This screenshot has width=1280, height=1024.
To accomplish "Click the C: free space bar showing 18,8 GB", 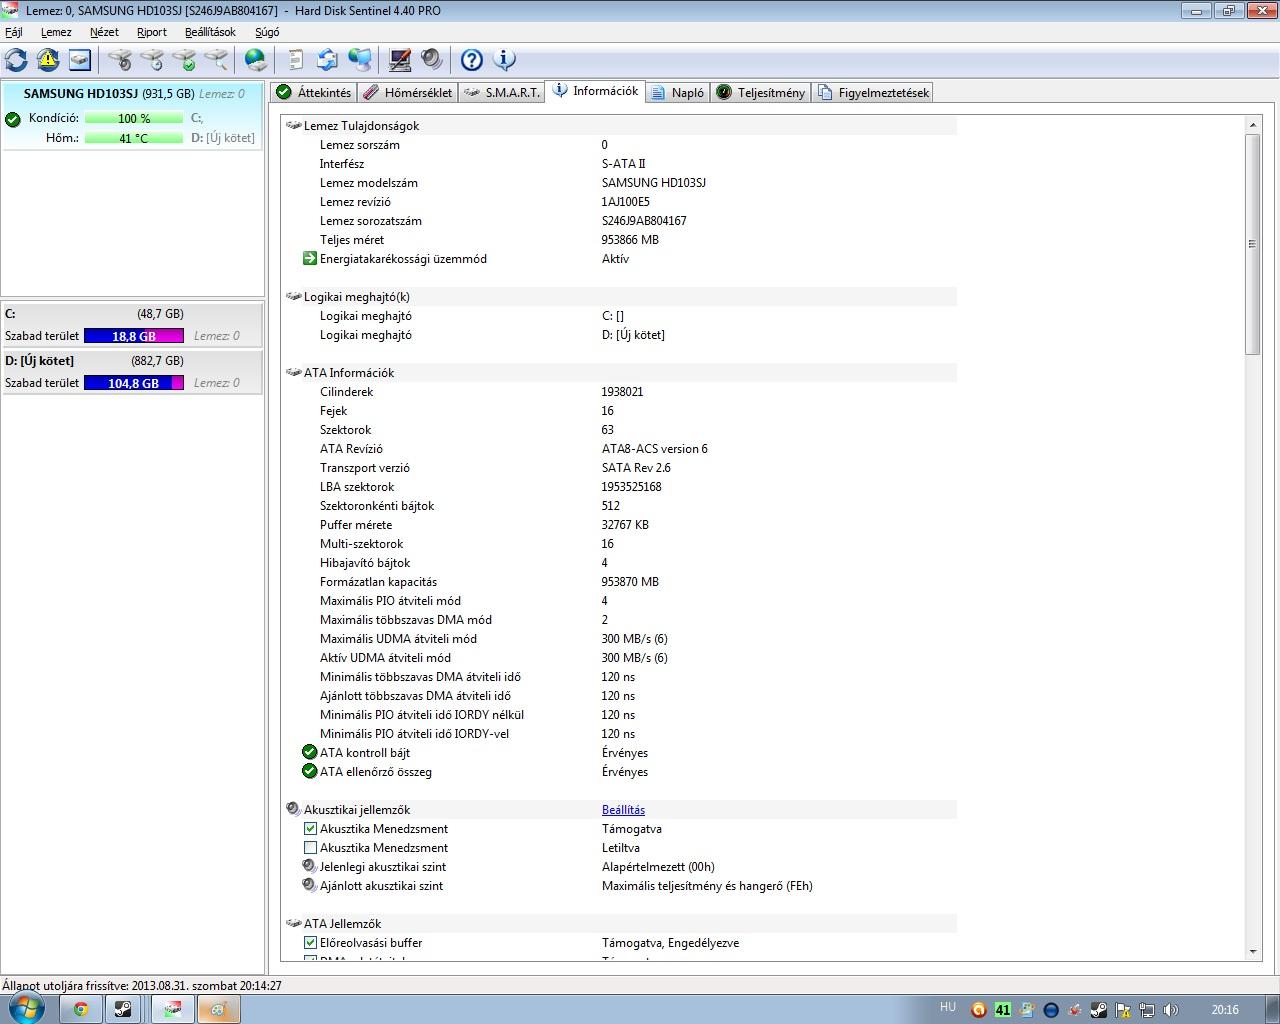I will 134,336.
